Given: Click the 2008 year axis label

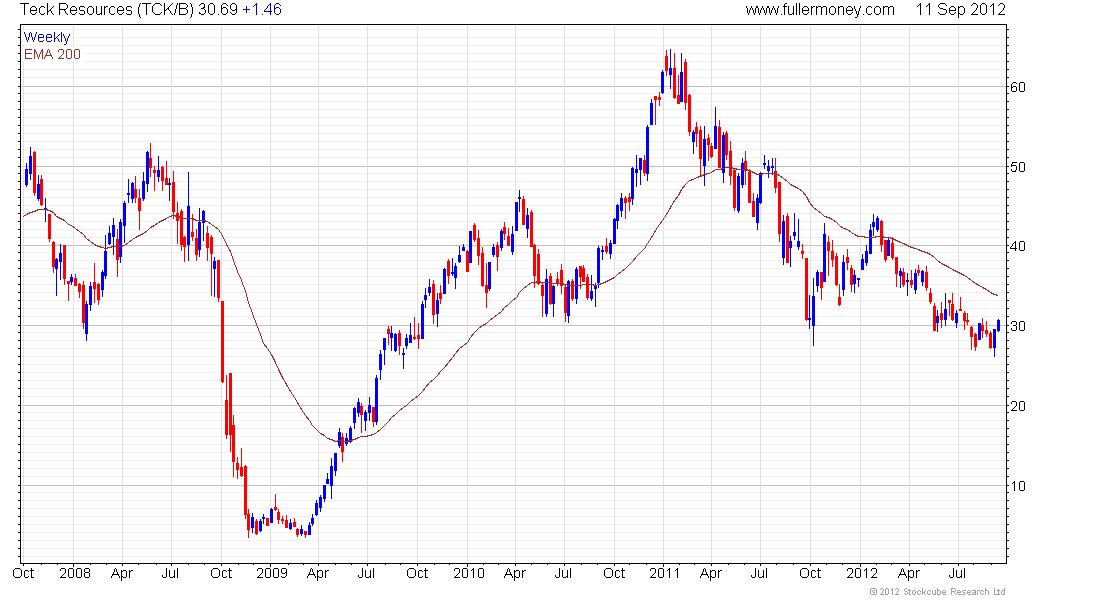Looking at the screenshot, I should [74, 573].
